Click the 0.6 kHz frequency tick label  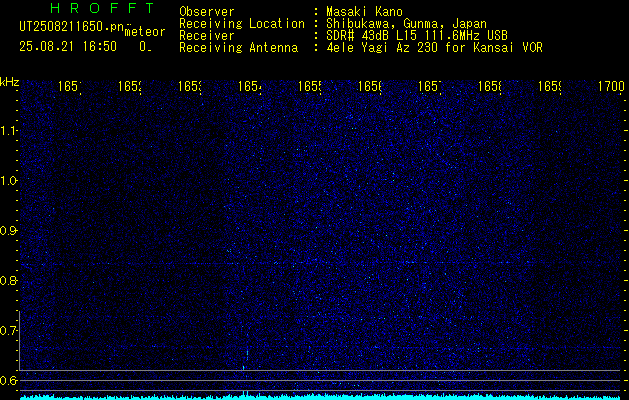8,380
